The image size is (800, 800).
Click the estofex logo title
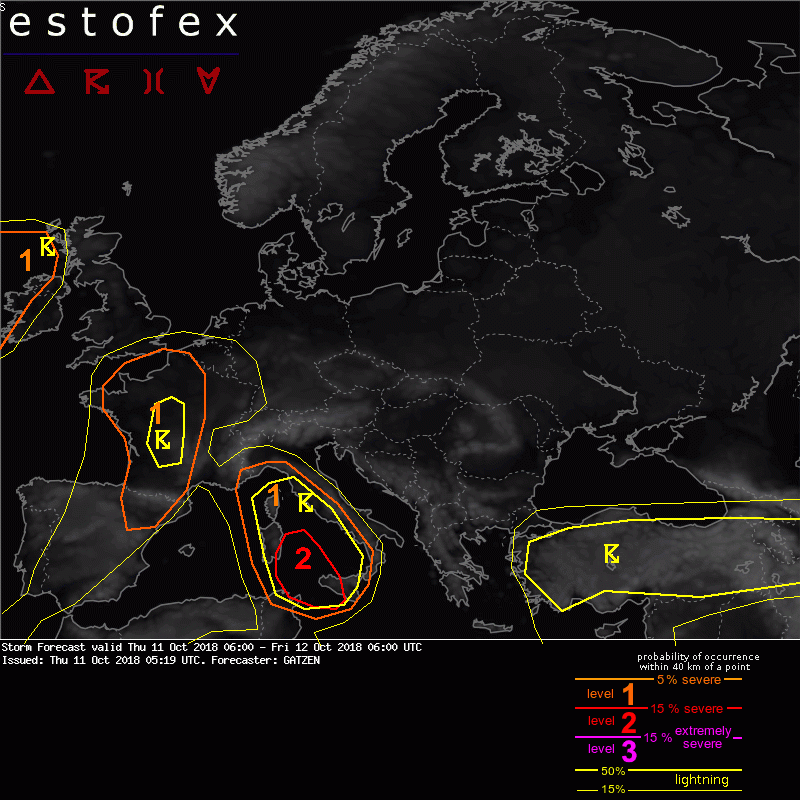pyautogui.click(x=123, y=23)
